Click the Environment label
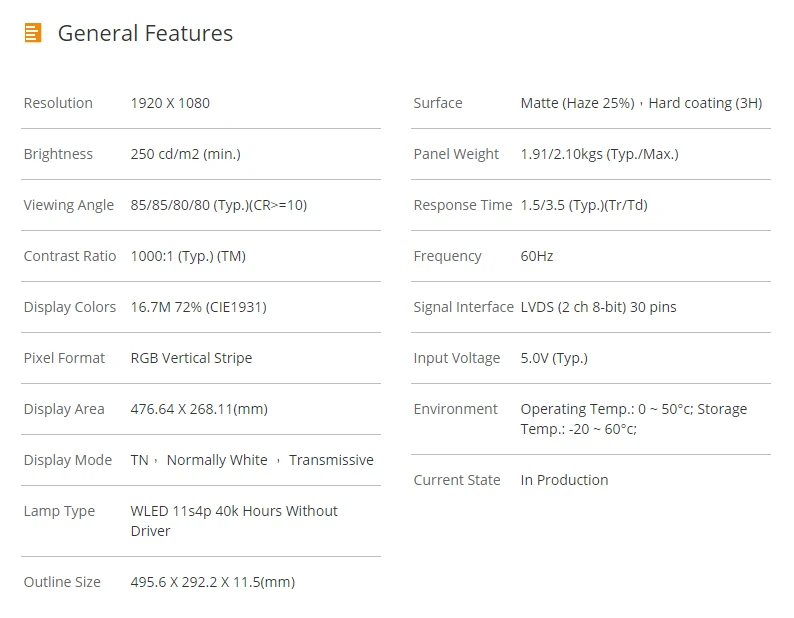This screenshot has width=794, height=618. pyautogui.click(x=456, y=409)
